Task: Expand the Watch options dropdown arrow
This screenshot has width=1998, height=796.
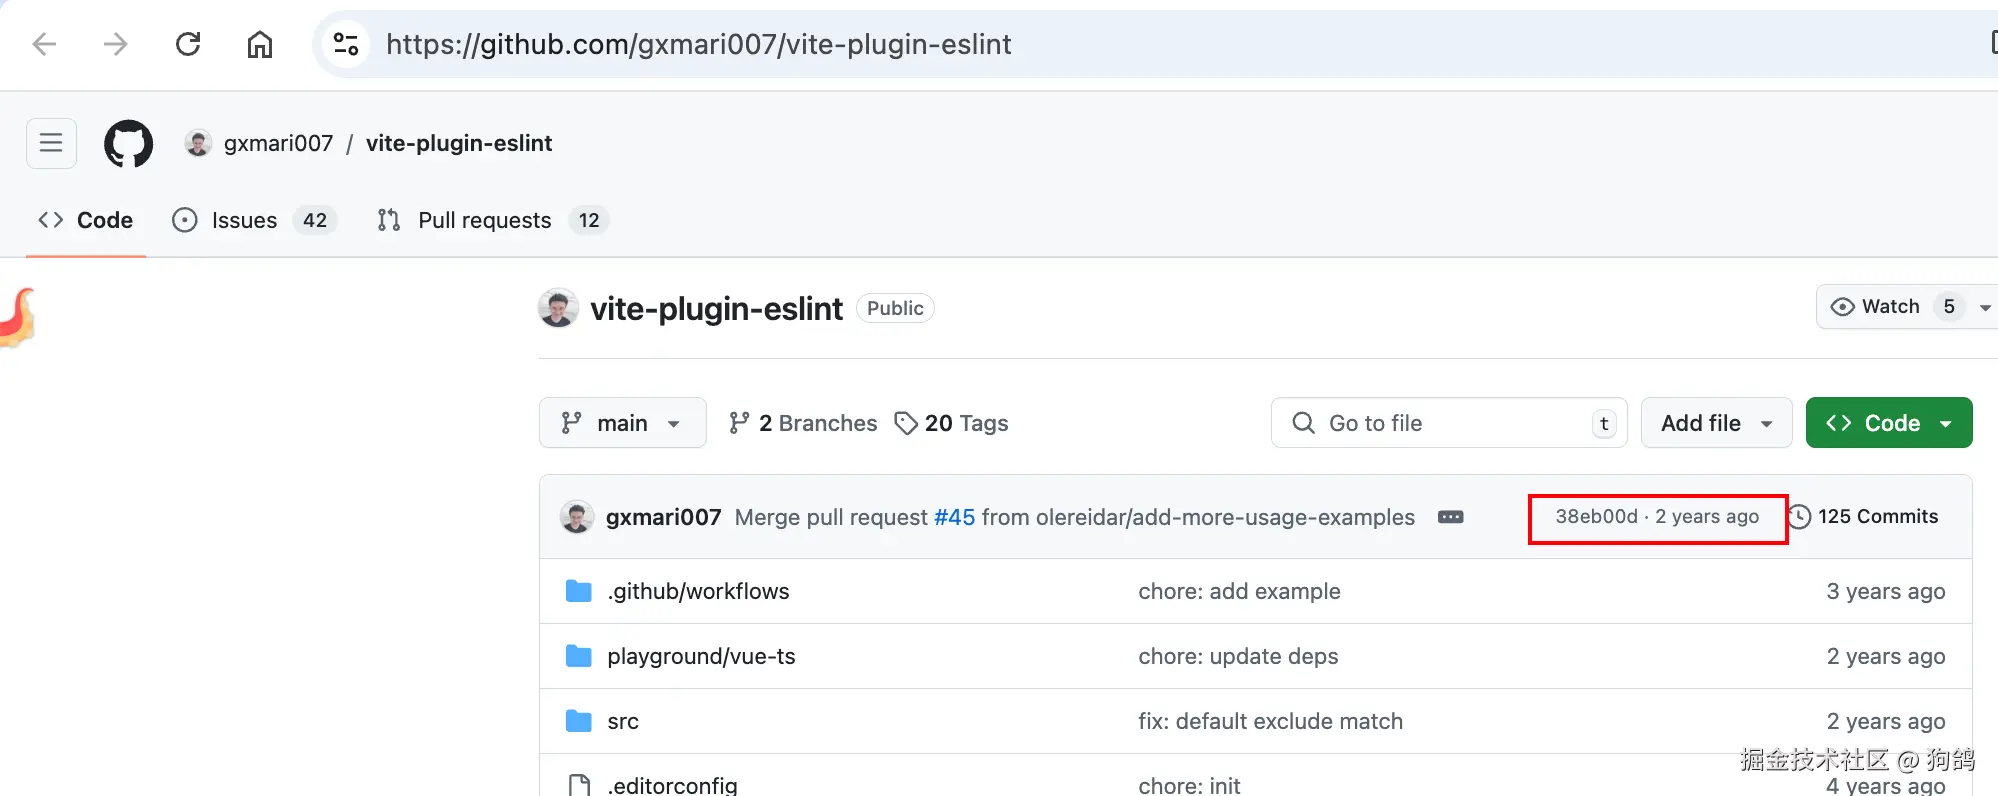Action: tap(1985, 307)
